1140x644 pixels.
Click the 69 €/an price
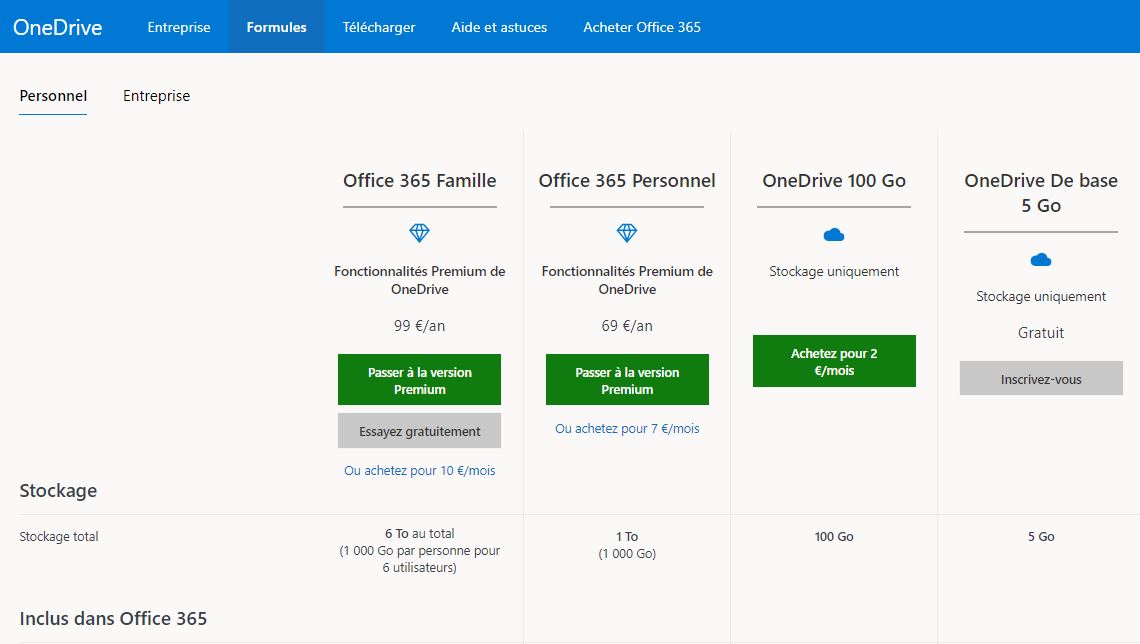[627, 326]
